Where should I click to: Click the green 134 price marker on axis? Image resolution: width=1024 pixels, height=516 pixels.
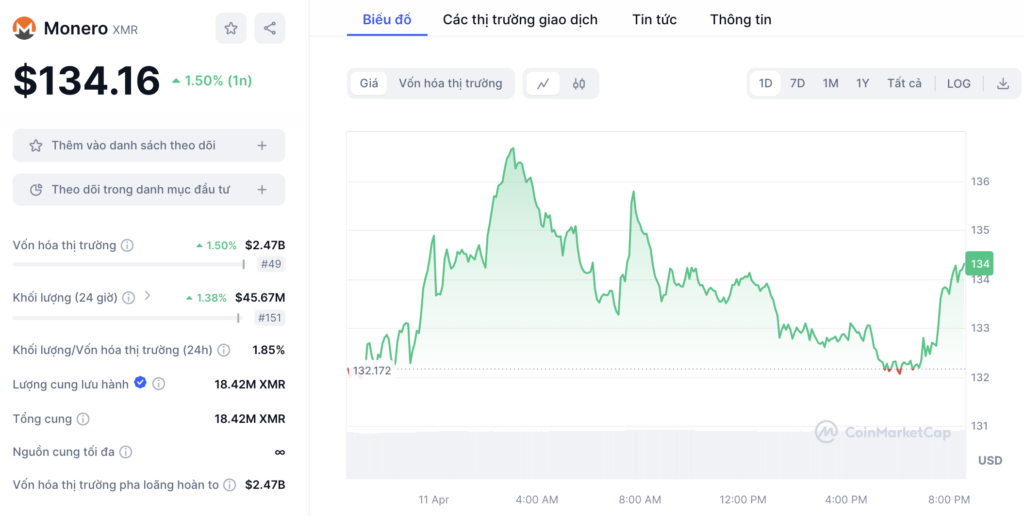coord(980,264)
